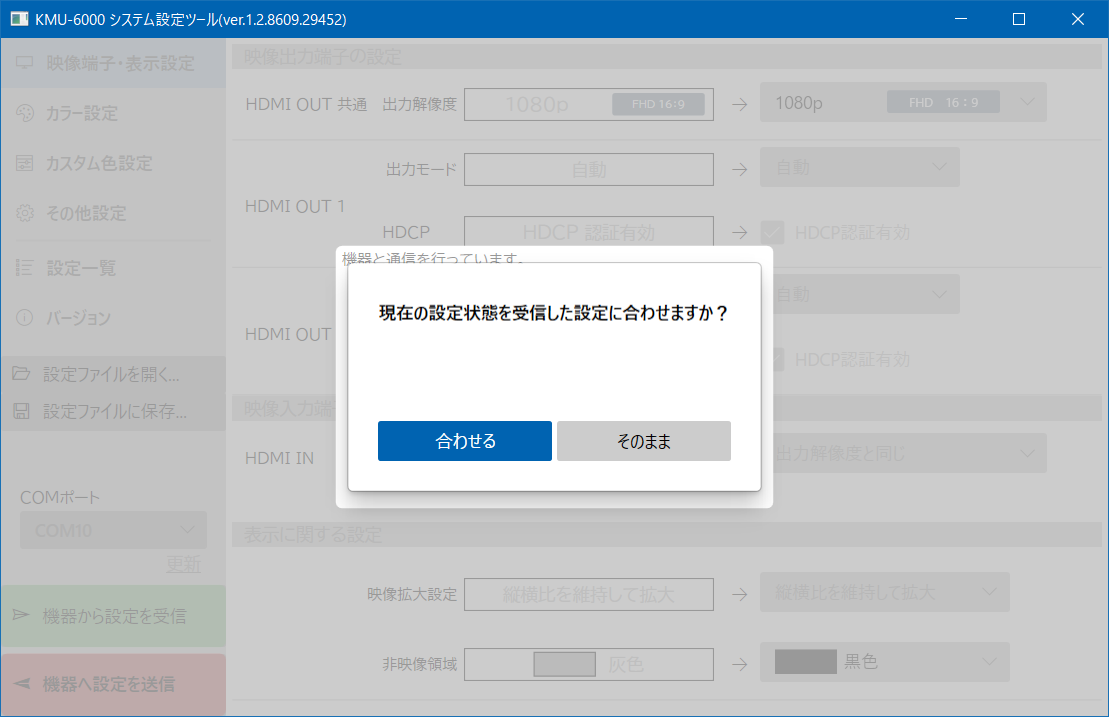Click the floppy disk icon for 設定ファイルに保存
The width and height of the screenshot is (1109, 717).
click(x=21, y=410)
